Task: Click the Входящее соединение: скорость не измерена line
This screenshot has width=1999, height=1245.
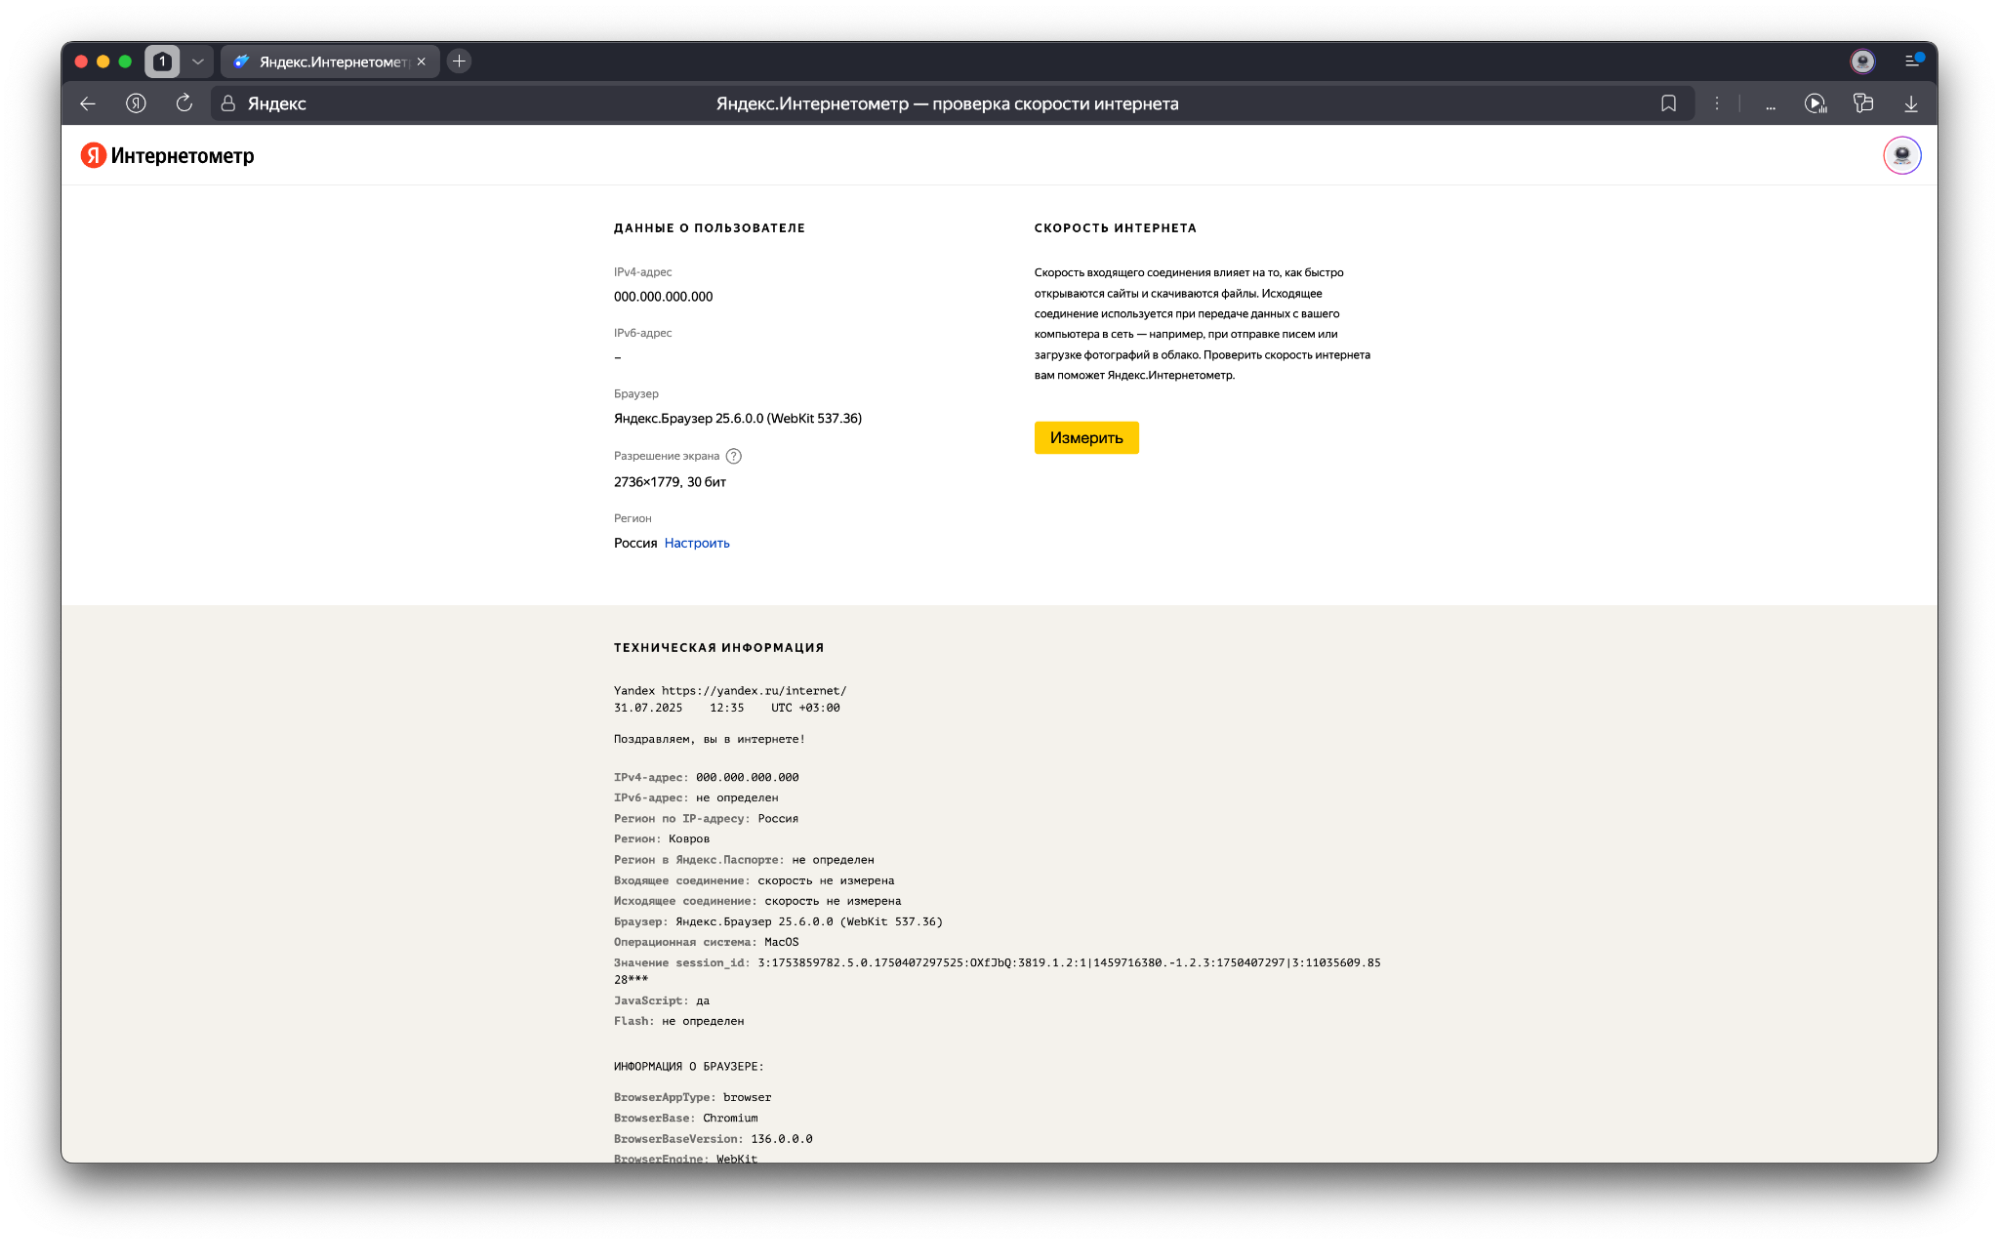Action: pyautogui.click(x=754, y=881)
